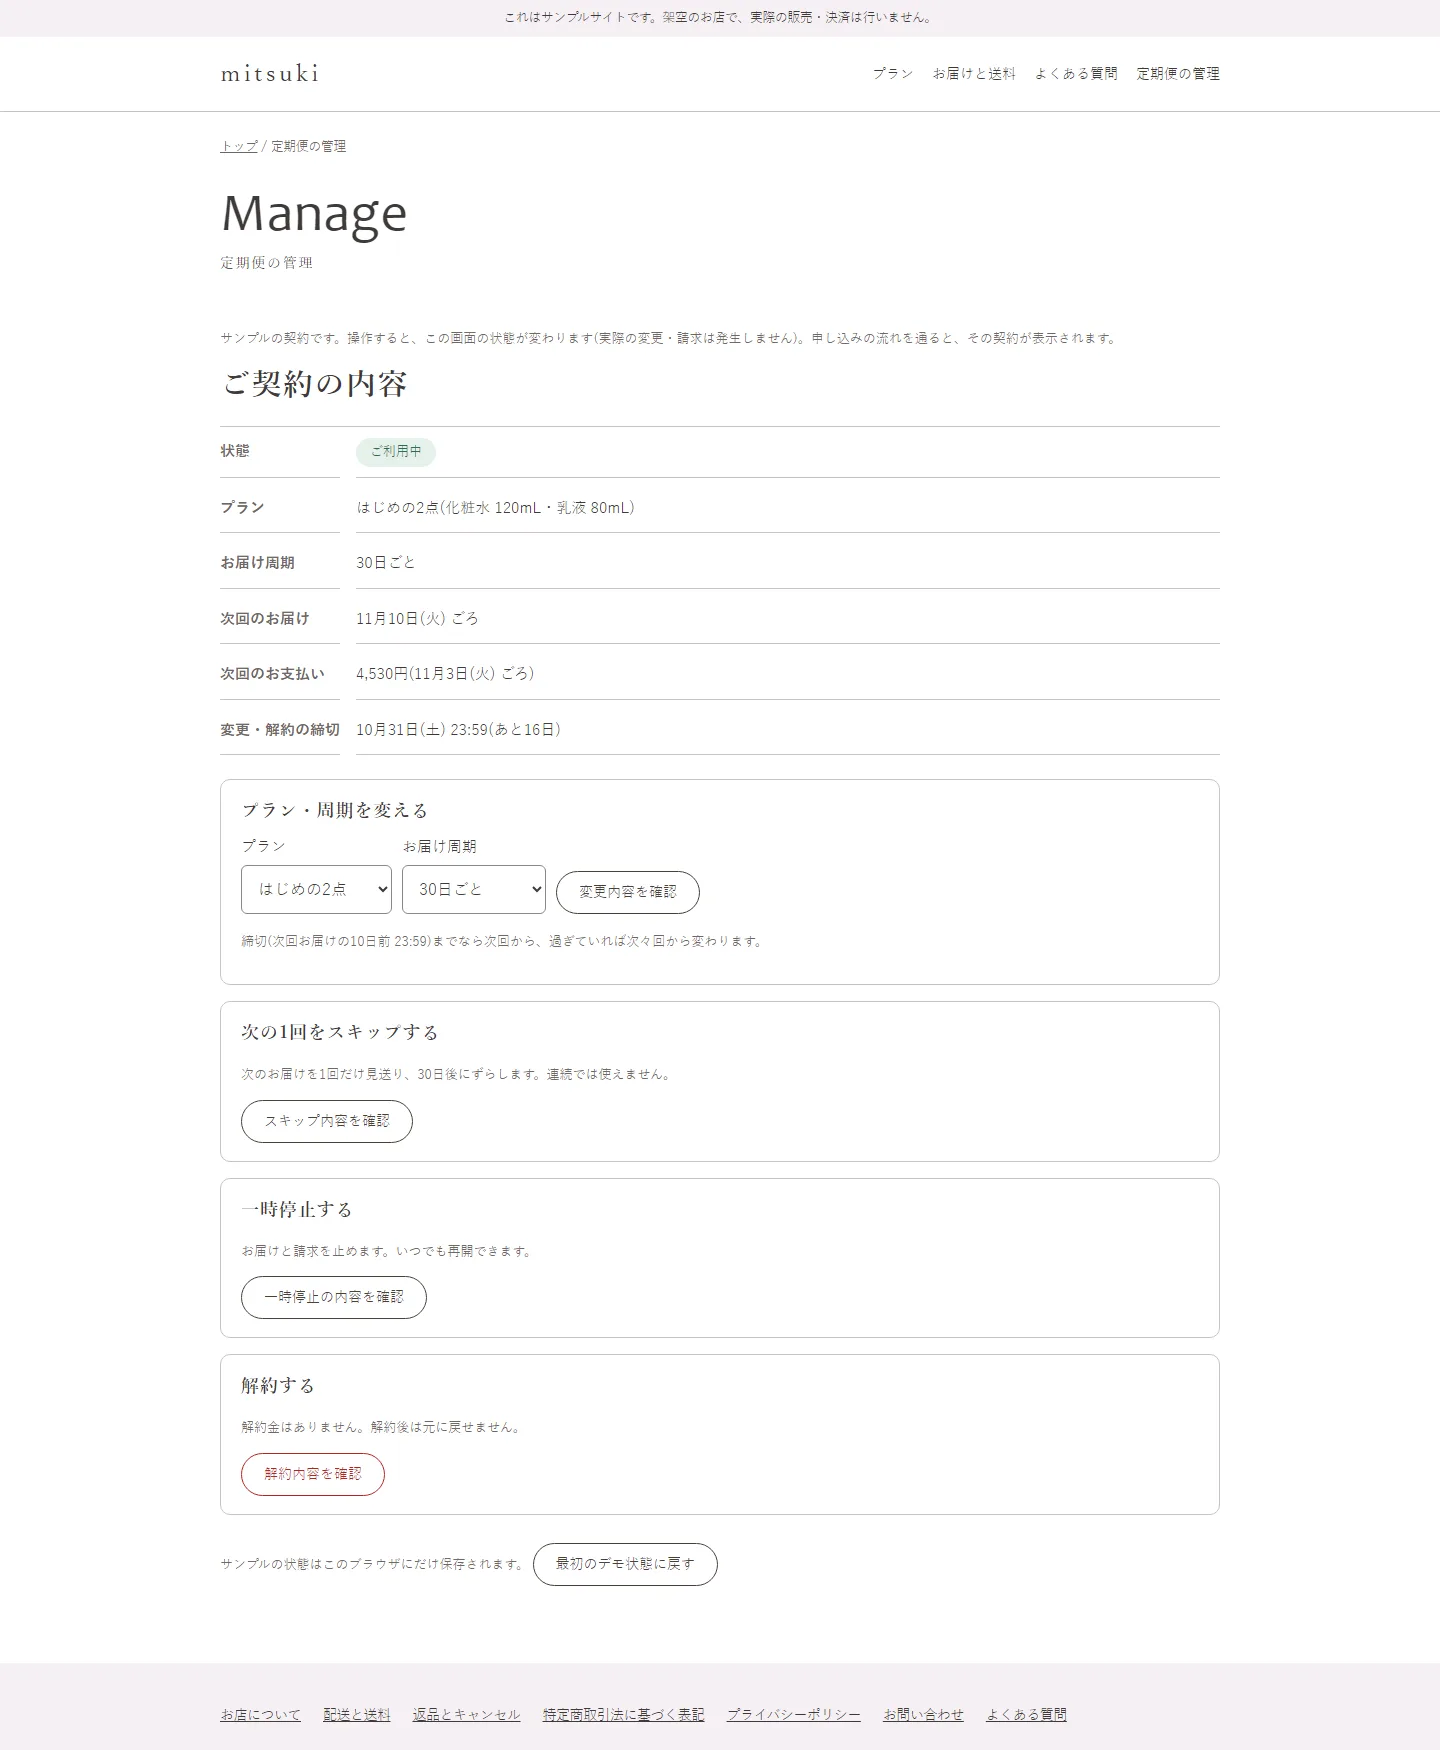
Task: Click the red 解約内容を確認 button
Action: [313, 1474]
